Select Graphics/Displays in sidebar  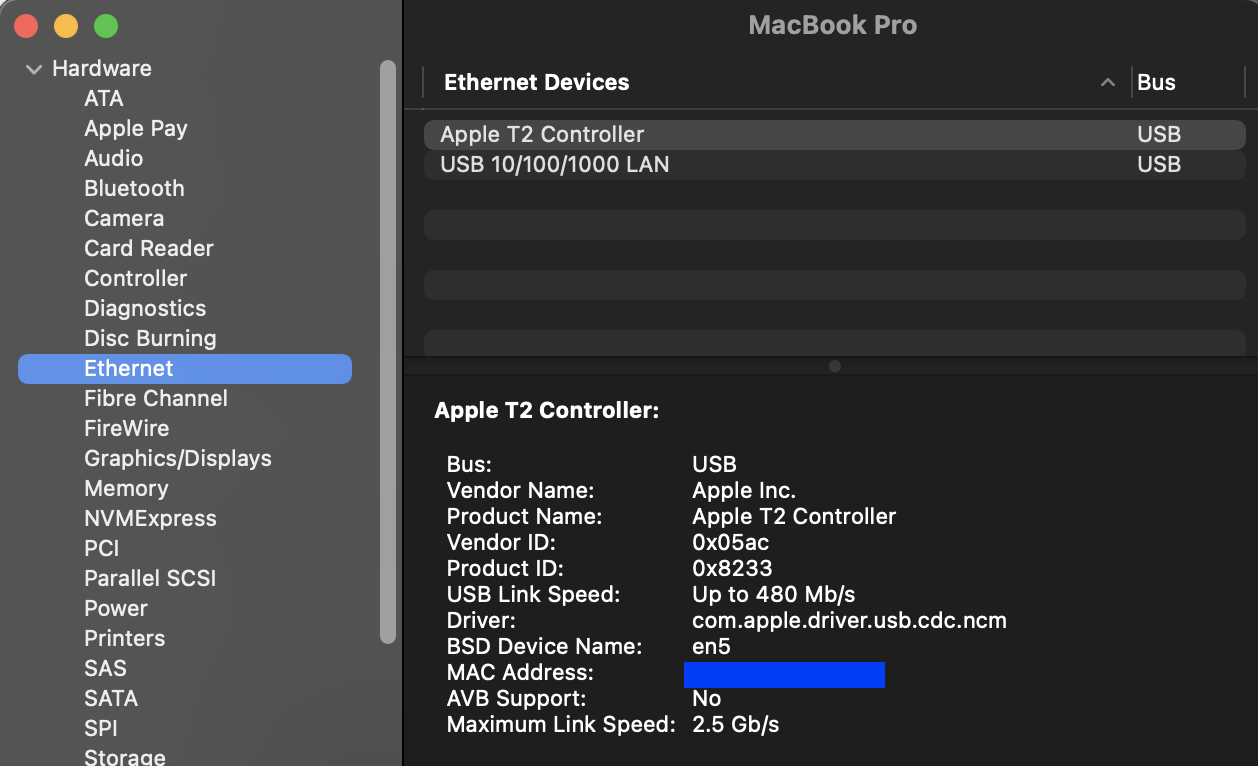click(x=178, y=459)
